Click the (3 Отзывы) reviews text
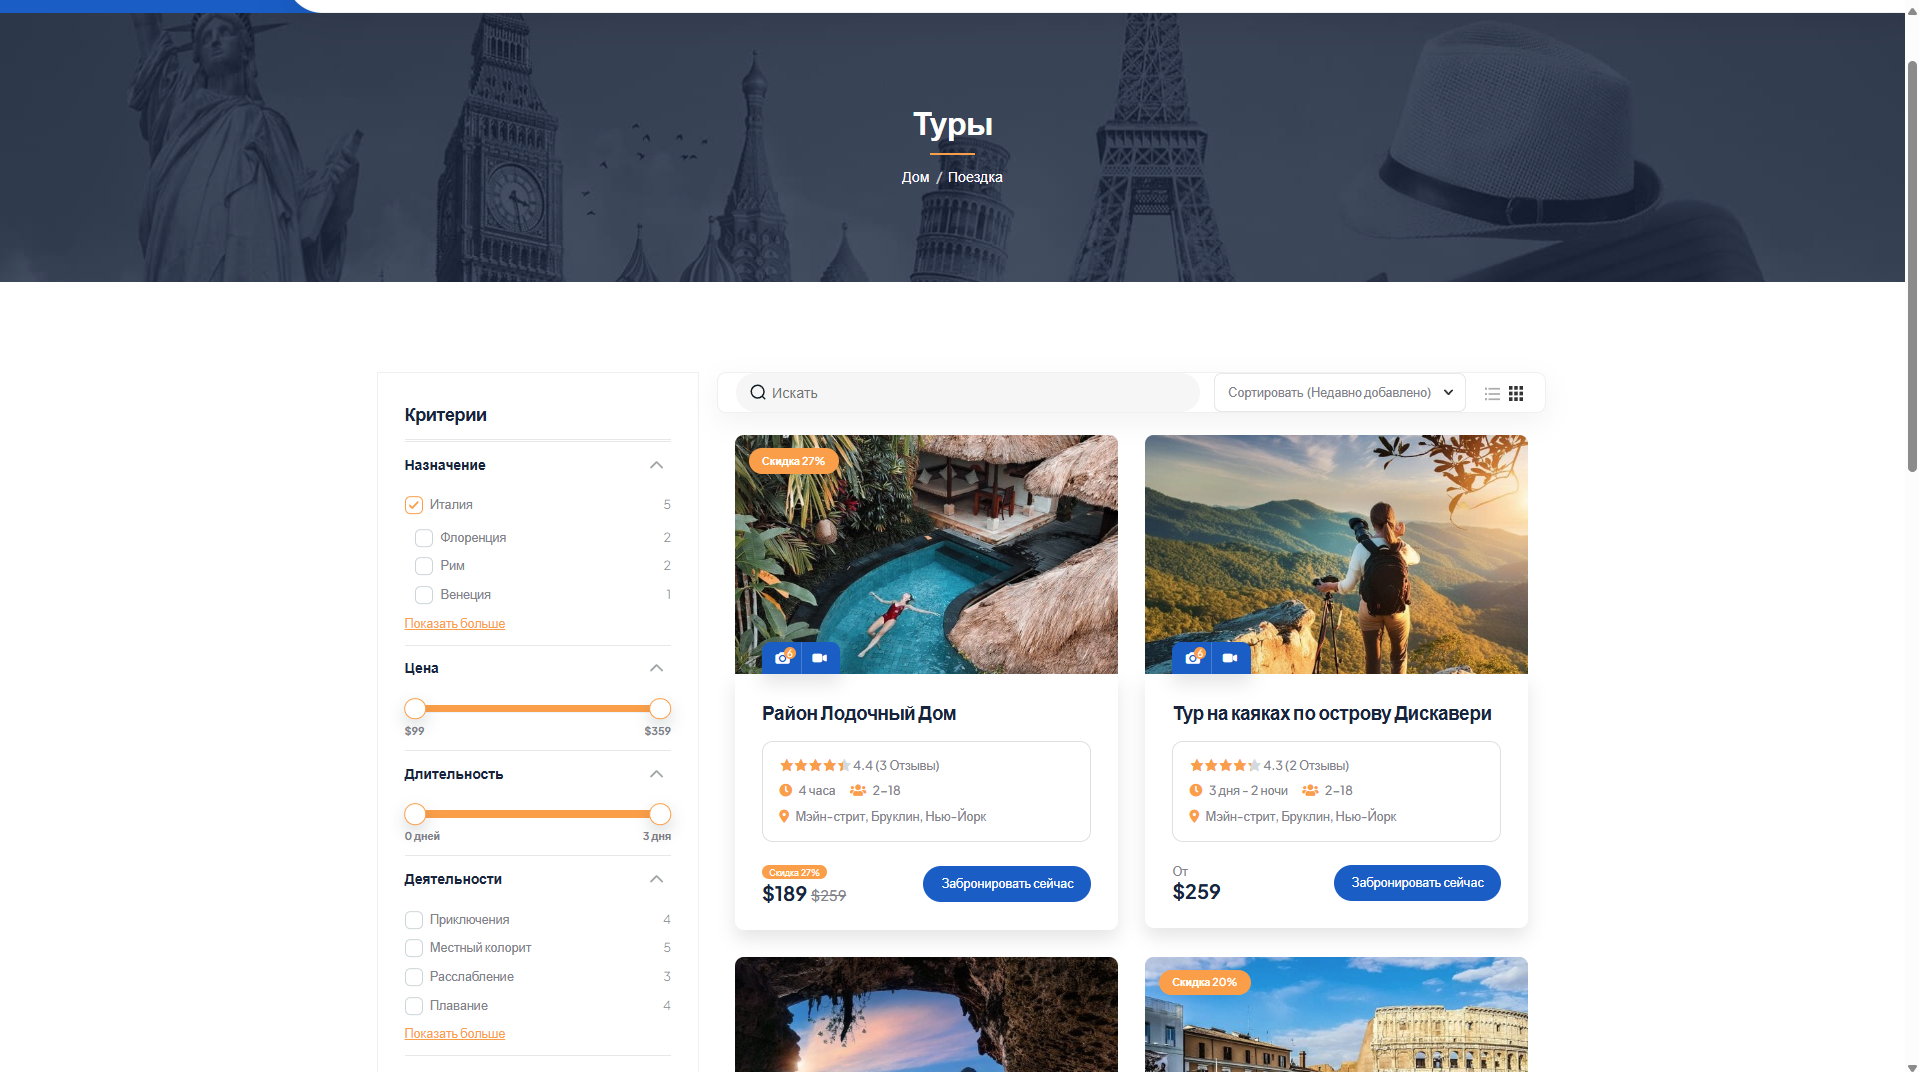This screenshot has height=1072, width=1919. click(907, 766)
